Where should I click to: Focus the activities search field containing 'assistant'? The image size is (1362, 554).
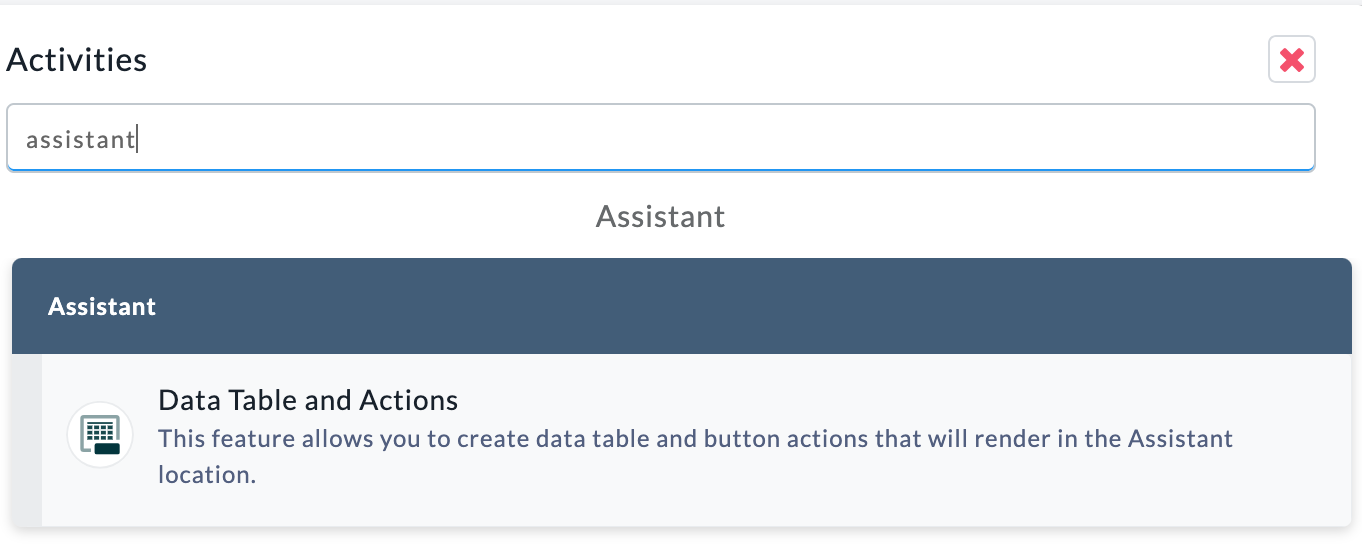click(660, 137)
